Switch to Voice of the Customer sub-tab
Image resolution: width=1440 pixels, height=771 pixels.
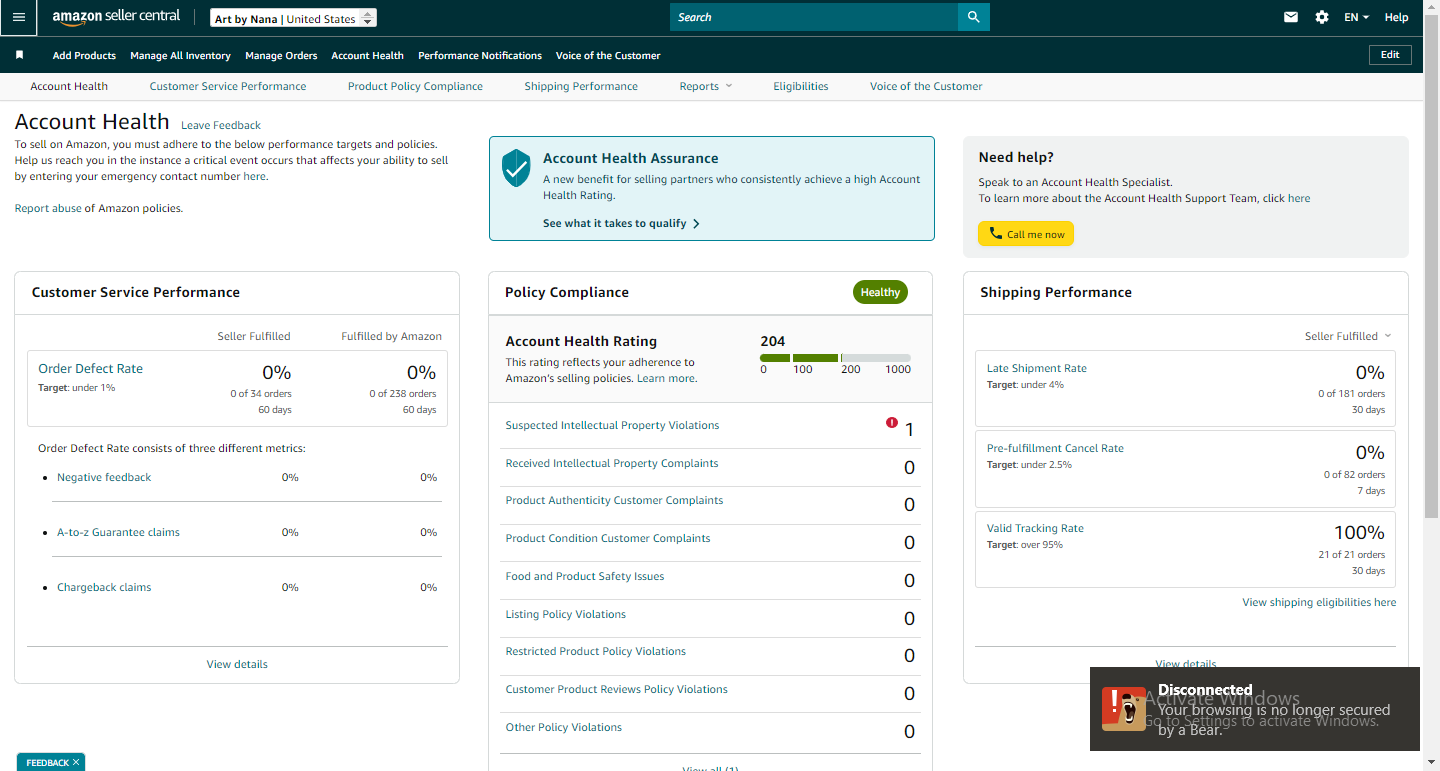tap(926, 86)
